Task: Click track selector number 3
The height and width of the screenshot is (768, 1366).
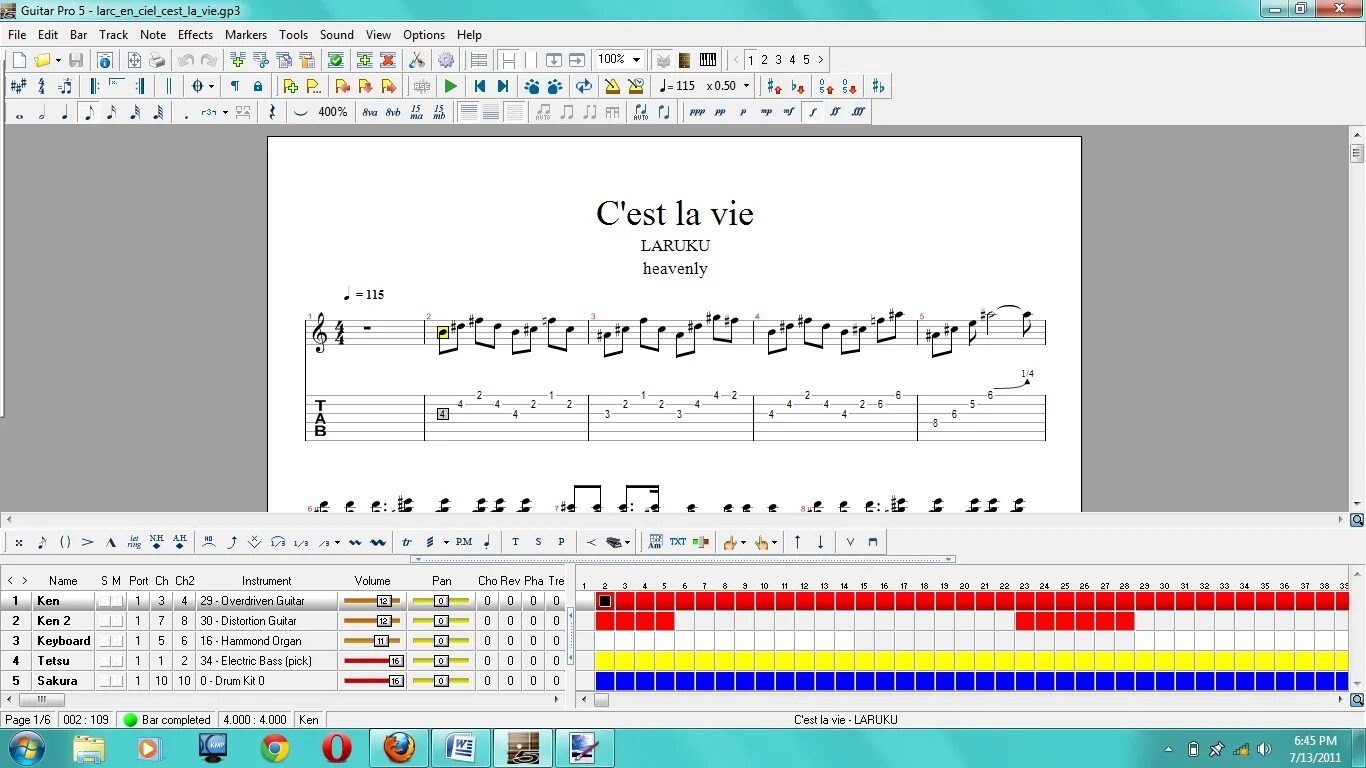Action: pyautogui.click(x=778, y=60)
